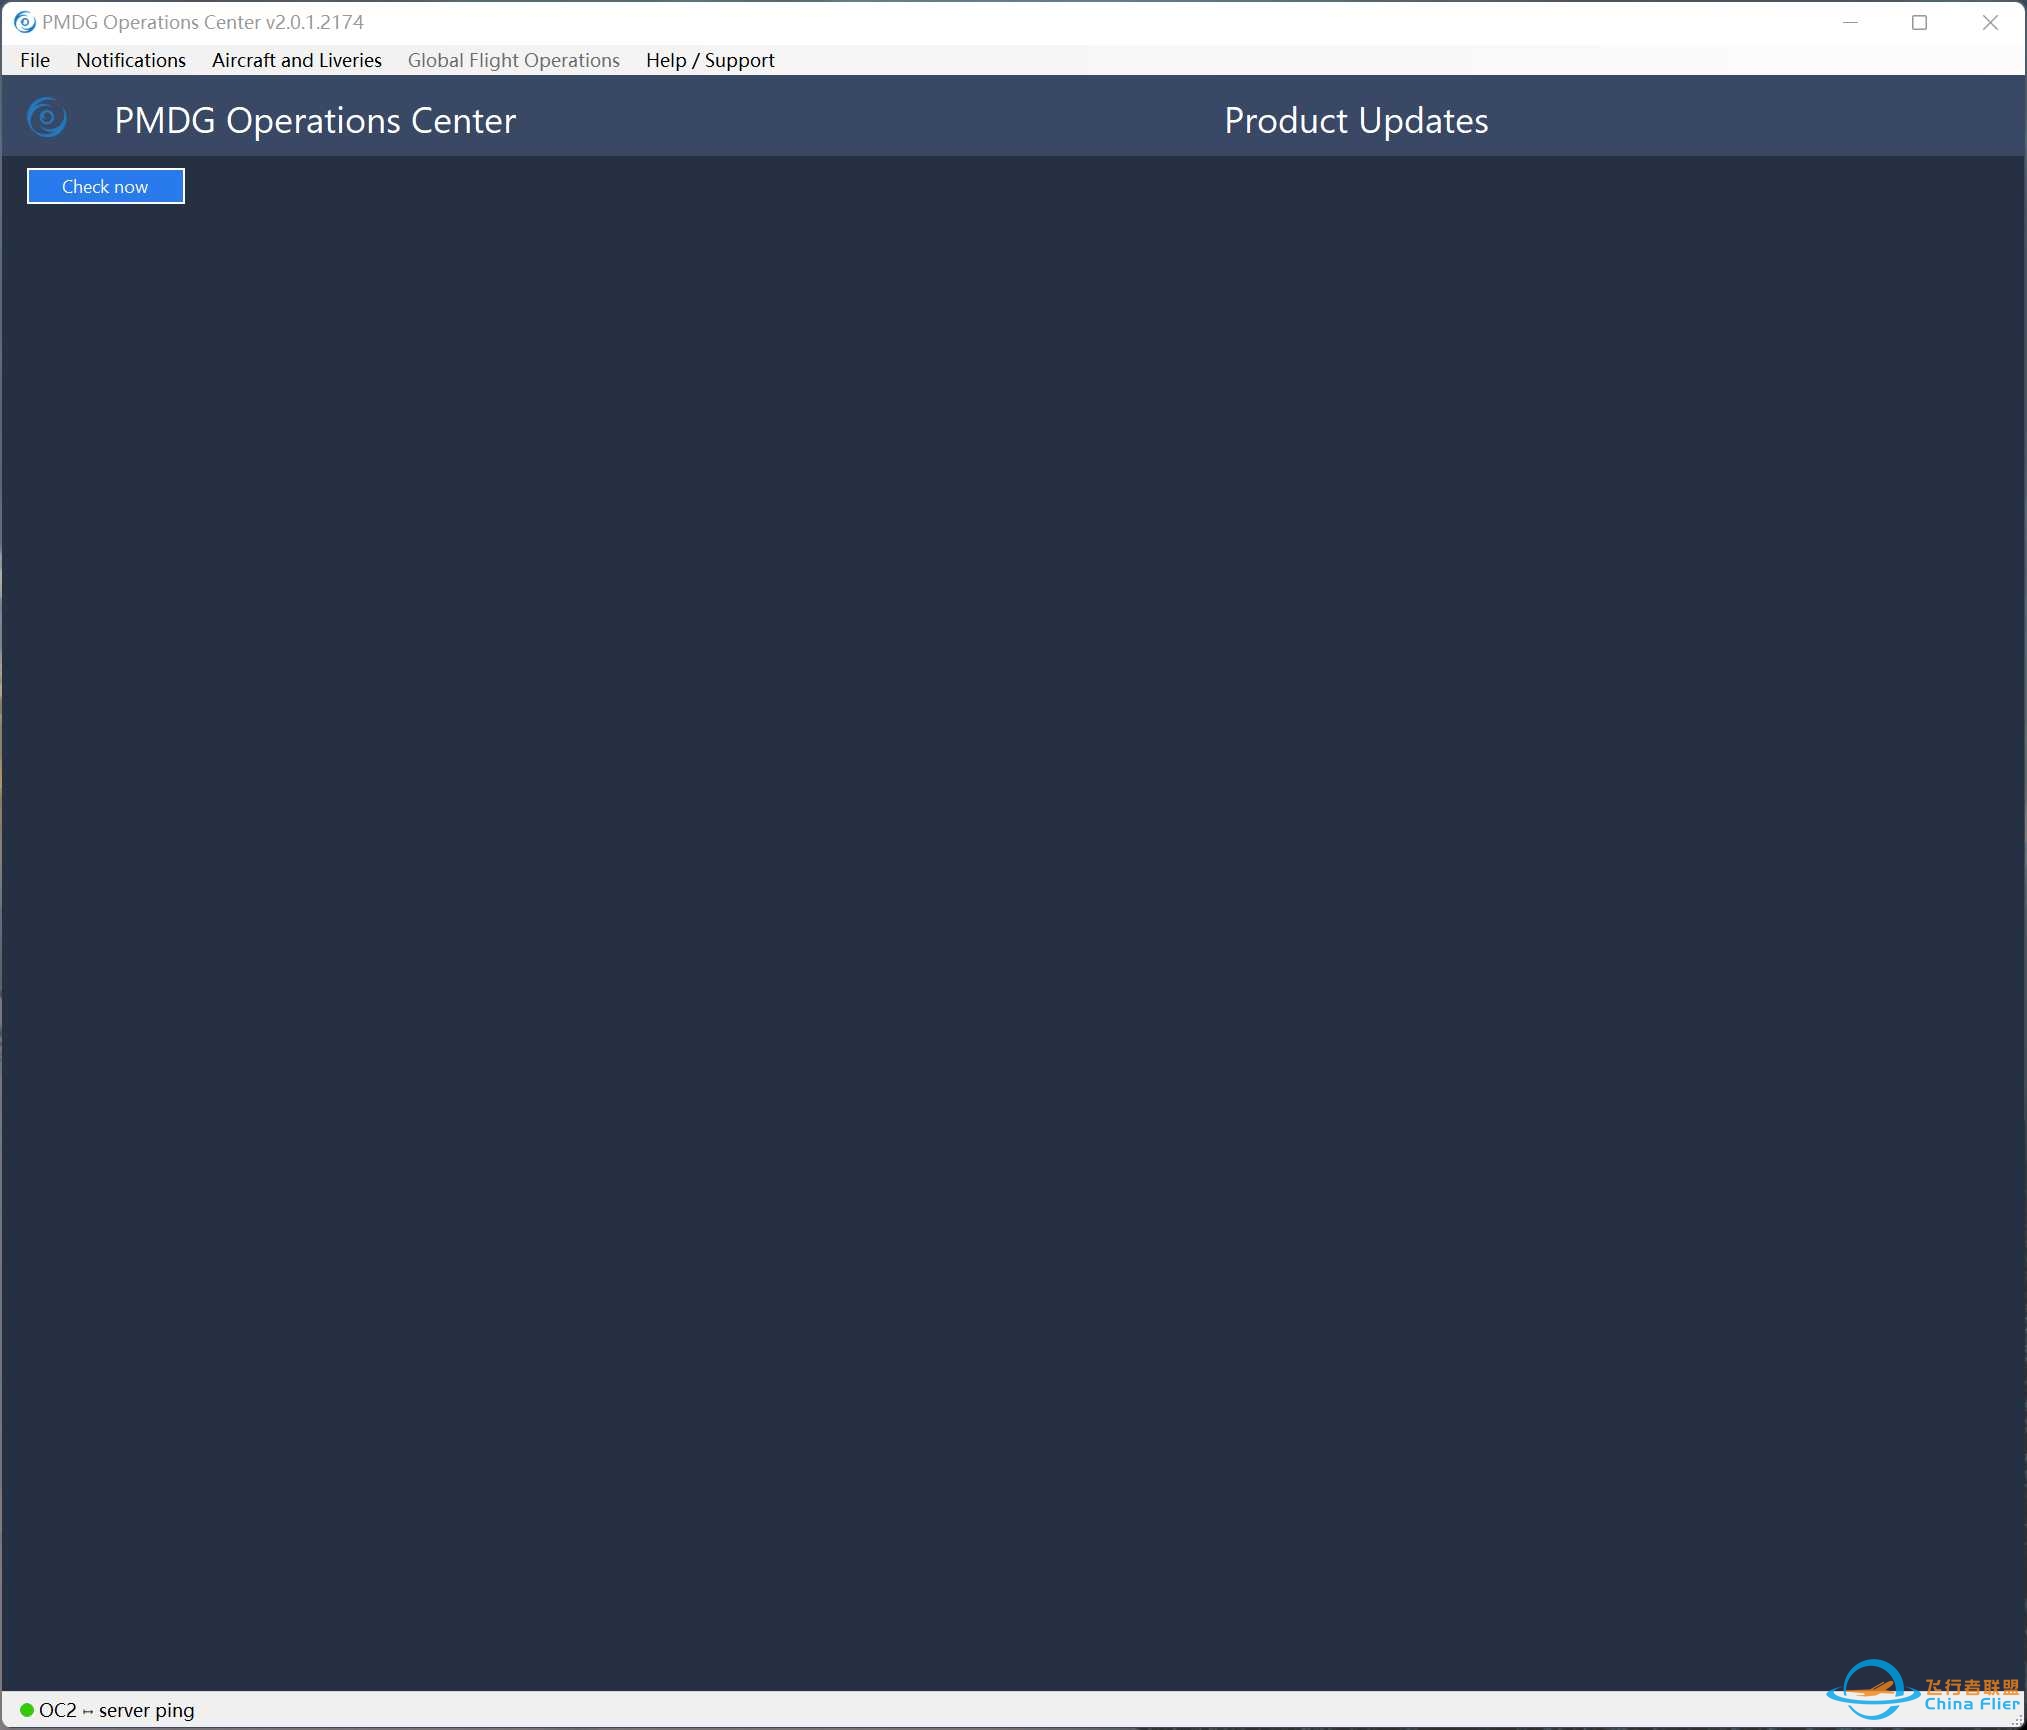
Task: Open Aircraft and Liveries menu
Action: (x=297, y=60)
